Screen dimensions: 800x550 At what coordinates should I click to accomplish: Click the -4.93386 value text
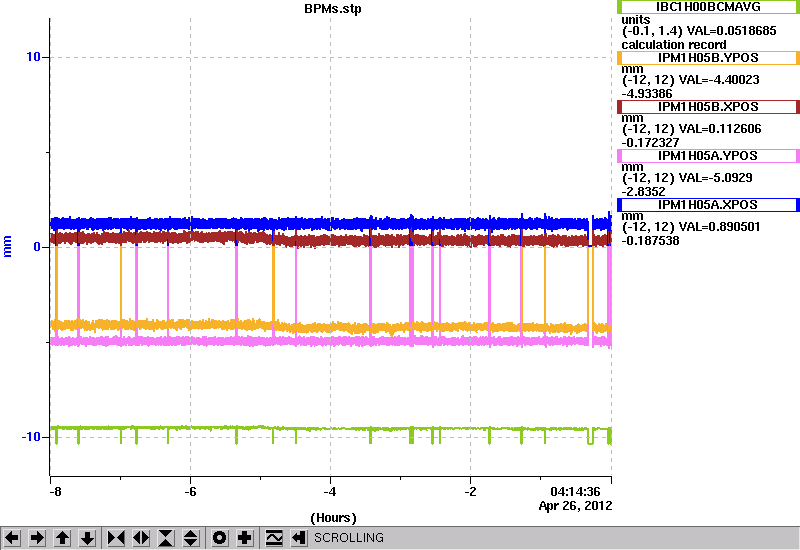coord(647,94)
